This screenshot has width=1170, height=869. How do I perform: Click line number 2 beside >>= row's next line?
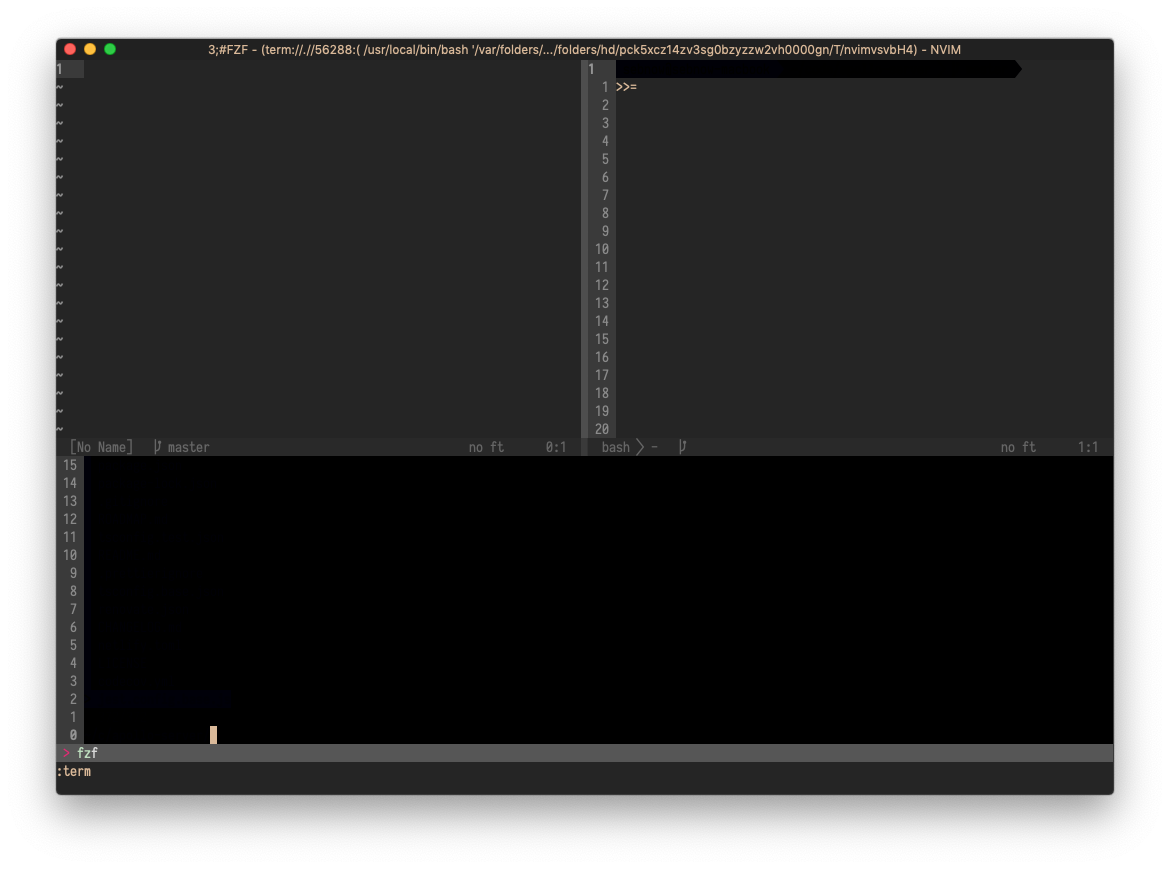pos(605,105)
